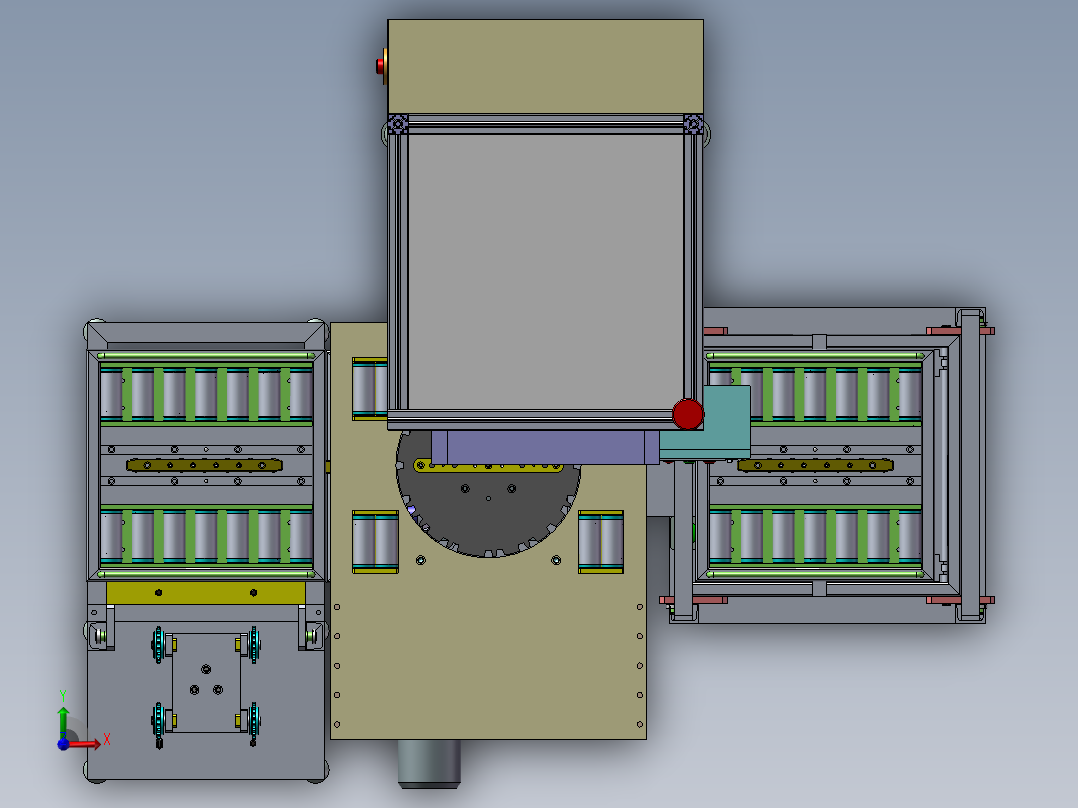Image resolution: width=1078 pixels, height=808 pixels.
Task: Select the large gray panel inside the aluminum frame
Action: click(x=546, y=272)
